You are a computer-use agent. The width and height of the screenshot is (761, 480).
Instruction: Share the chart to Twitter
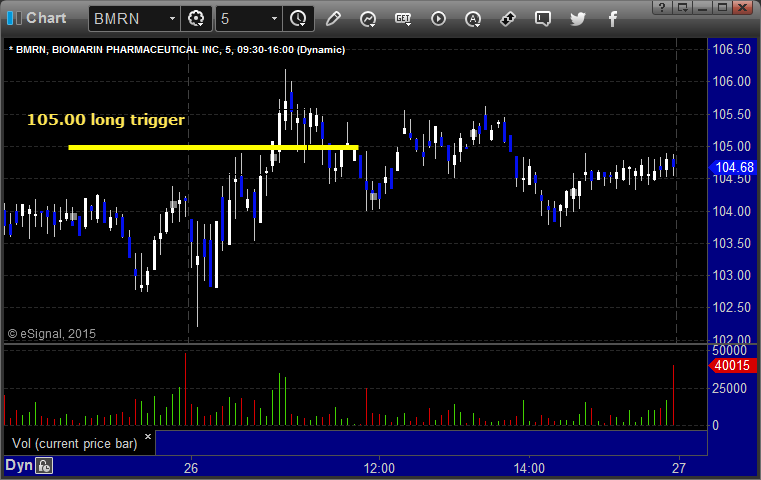click(x=578, y=19)
